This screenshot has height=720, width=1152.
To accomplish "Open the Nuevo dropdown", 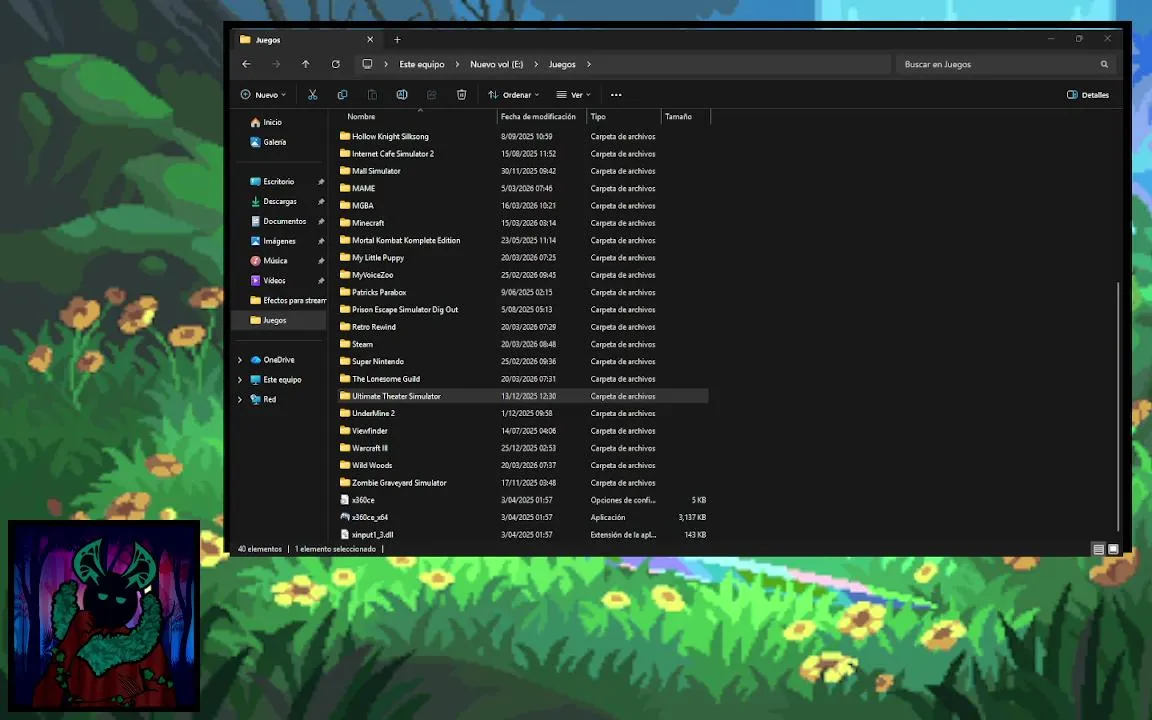I will 263,95.
